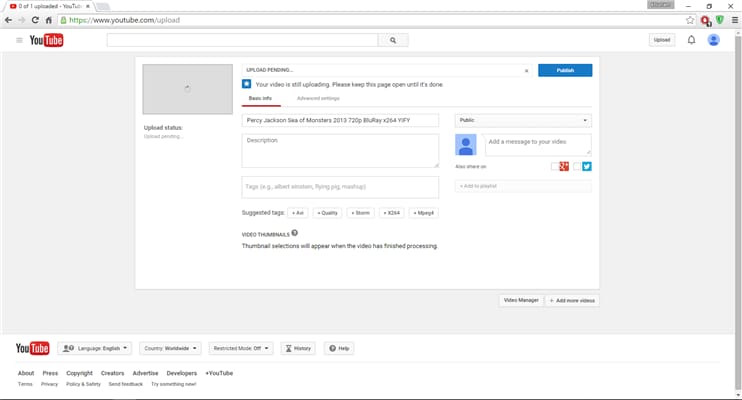742x400 pixels.
Task: Click the browser address bar URL
Action: (x=124, y=20)
